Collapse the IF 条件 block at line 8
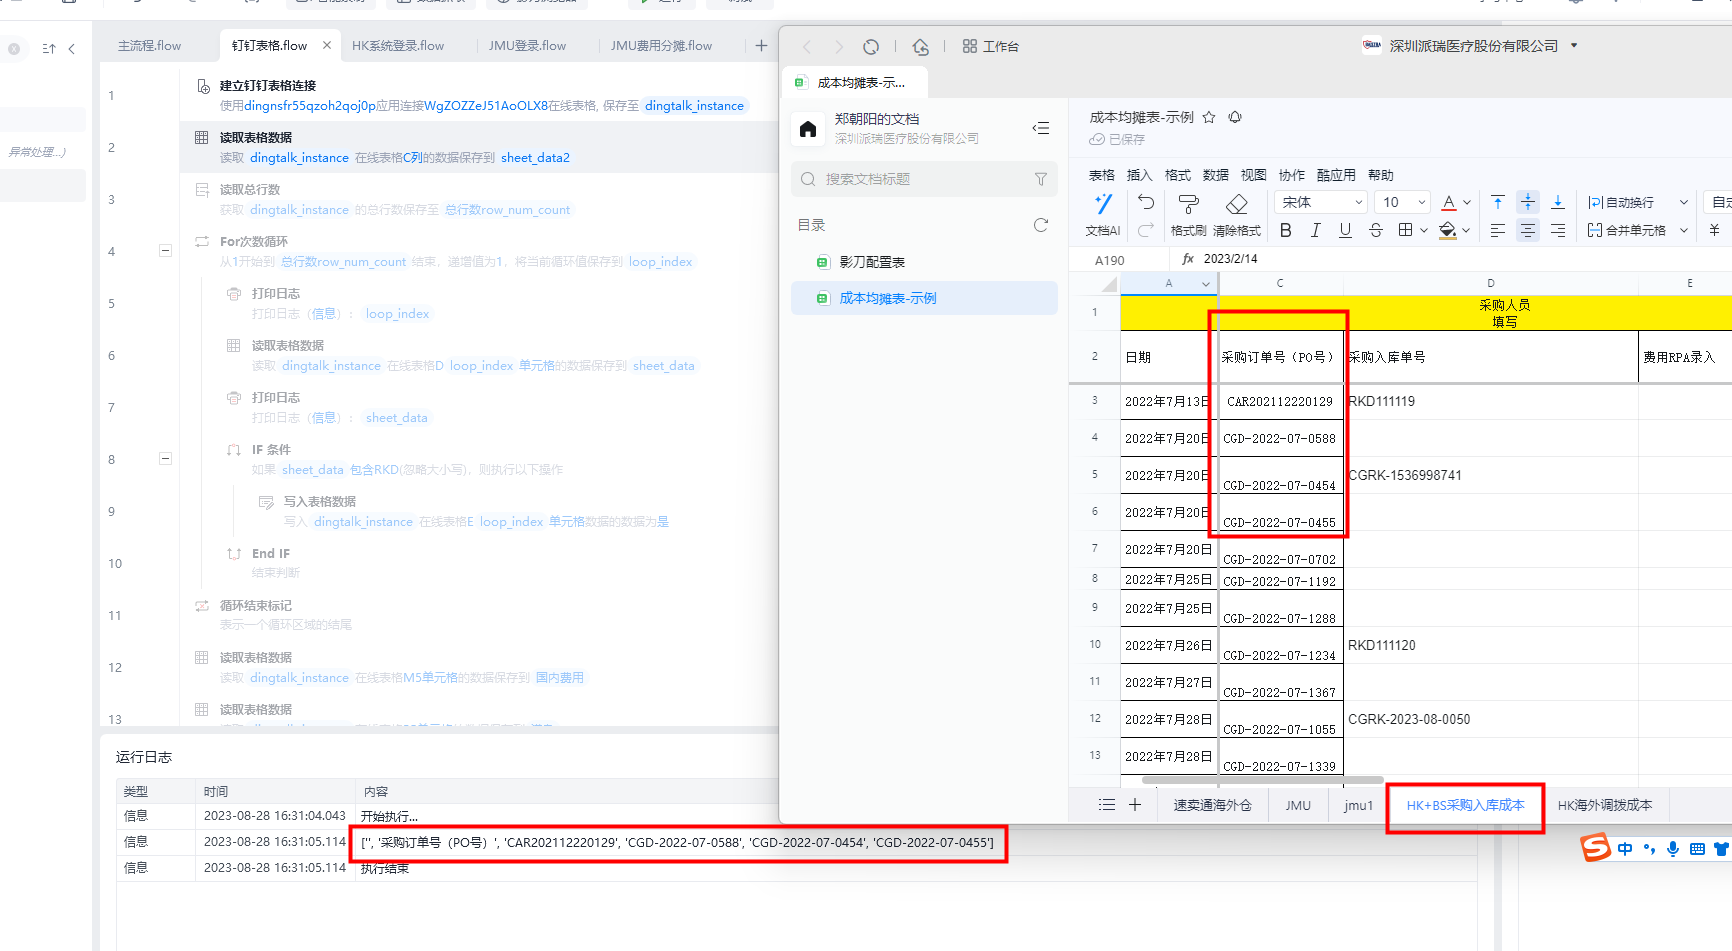Viewport: 1732px width, 951px height. click(165, 458)
